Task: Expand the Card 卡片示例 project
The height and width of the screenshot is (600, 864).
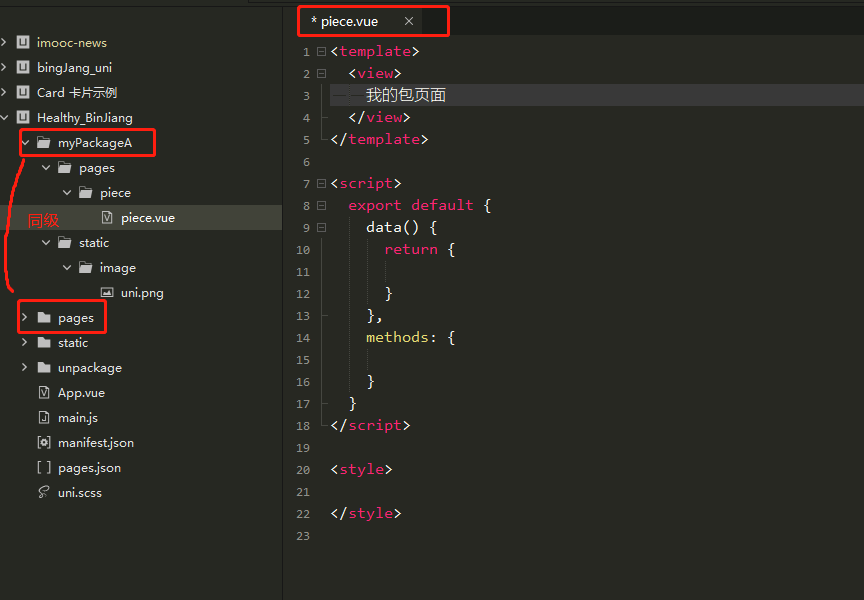Action: point(4,93)
